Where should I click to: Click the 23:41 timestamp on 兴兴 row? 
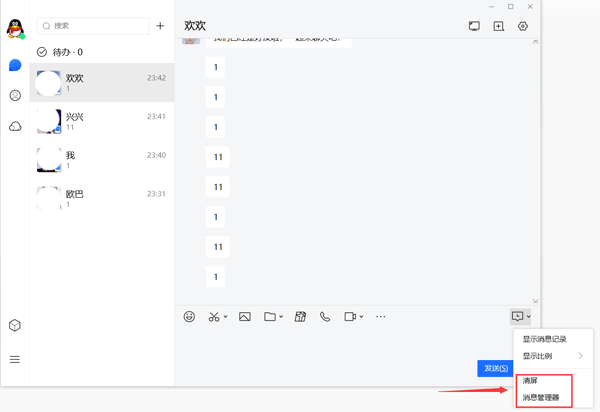[x=157, y=117]
